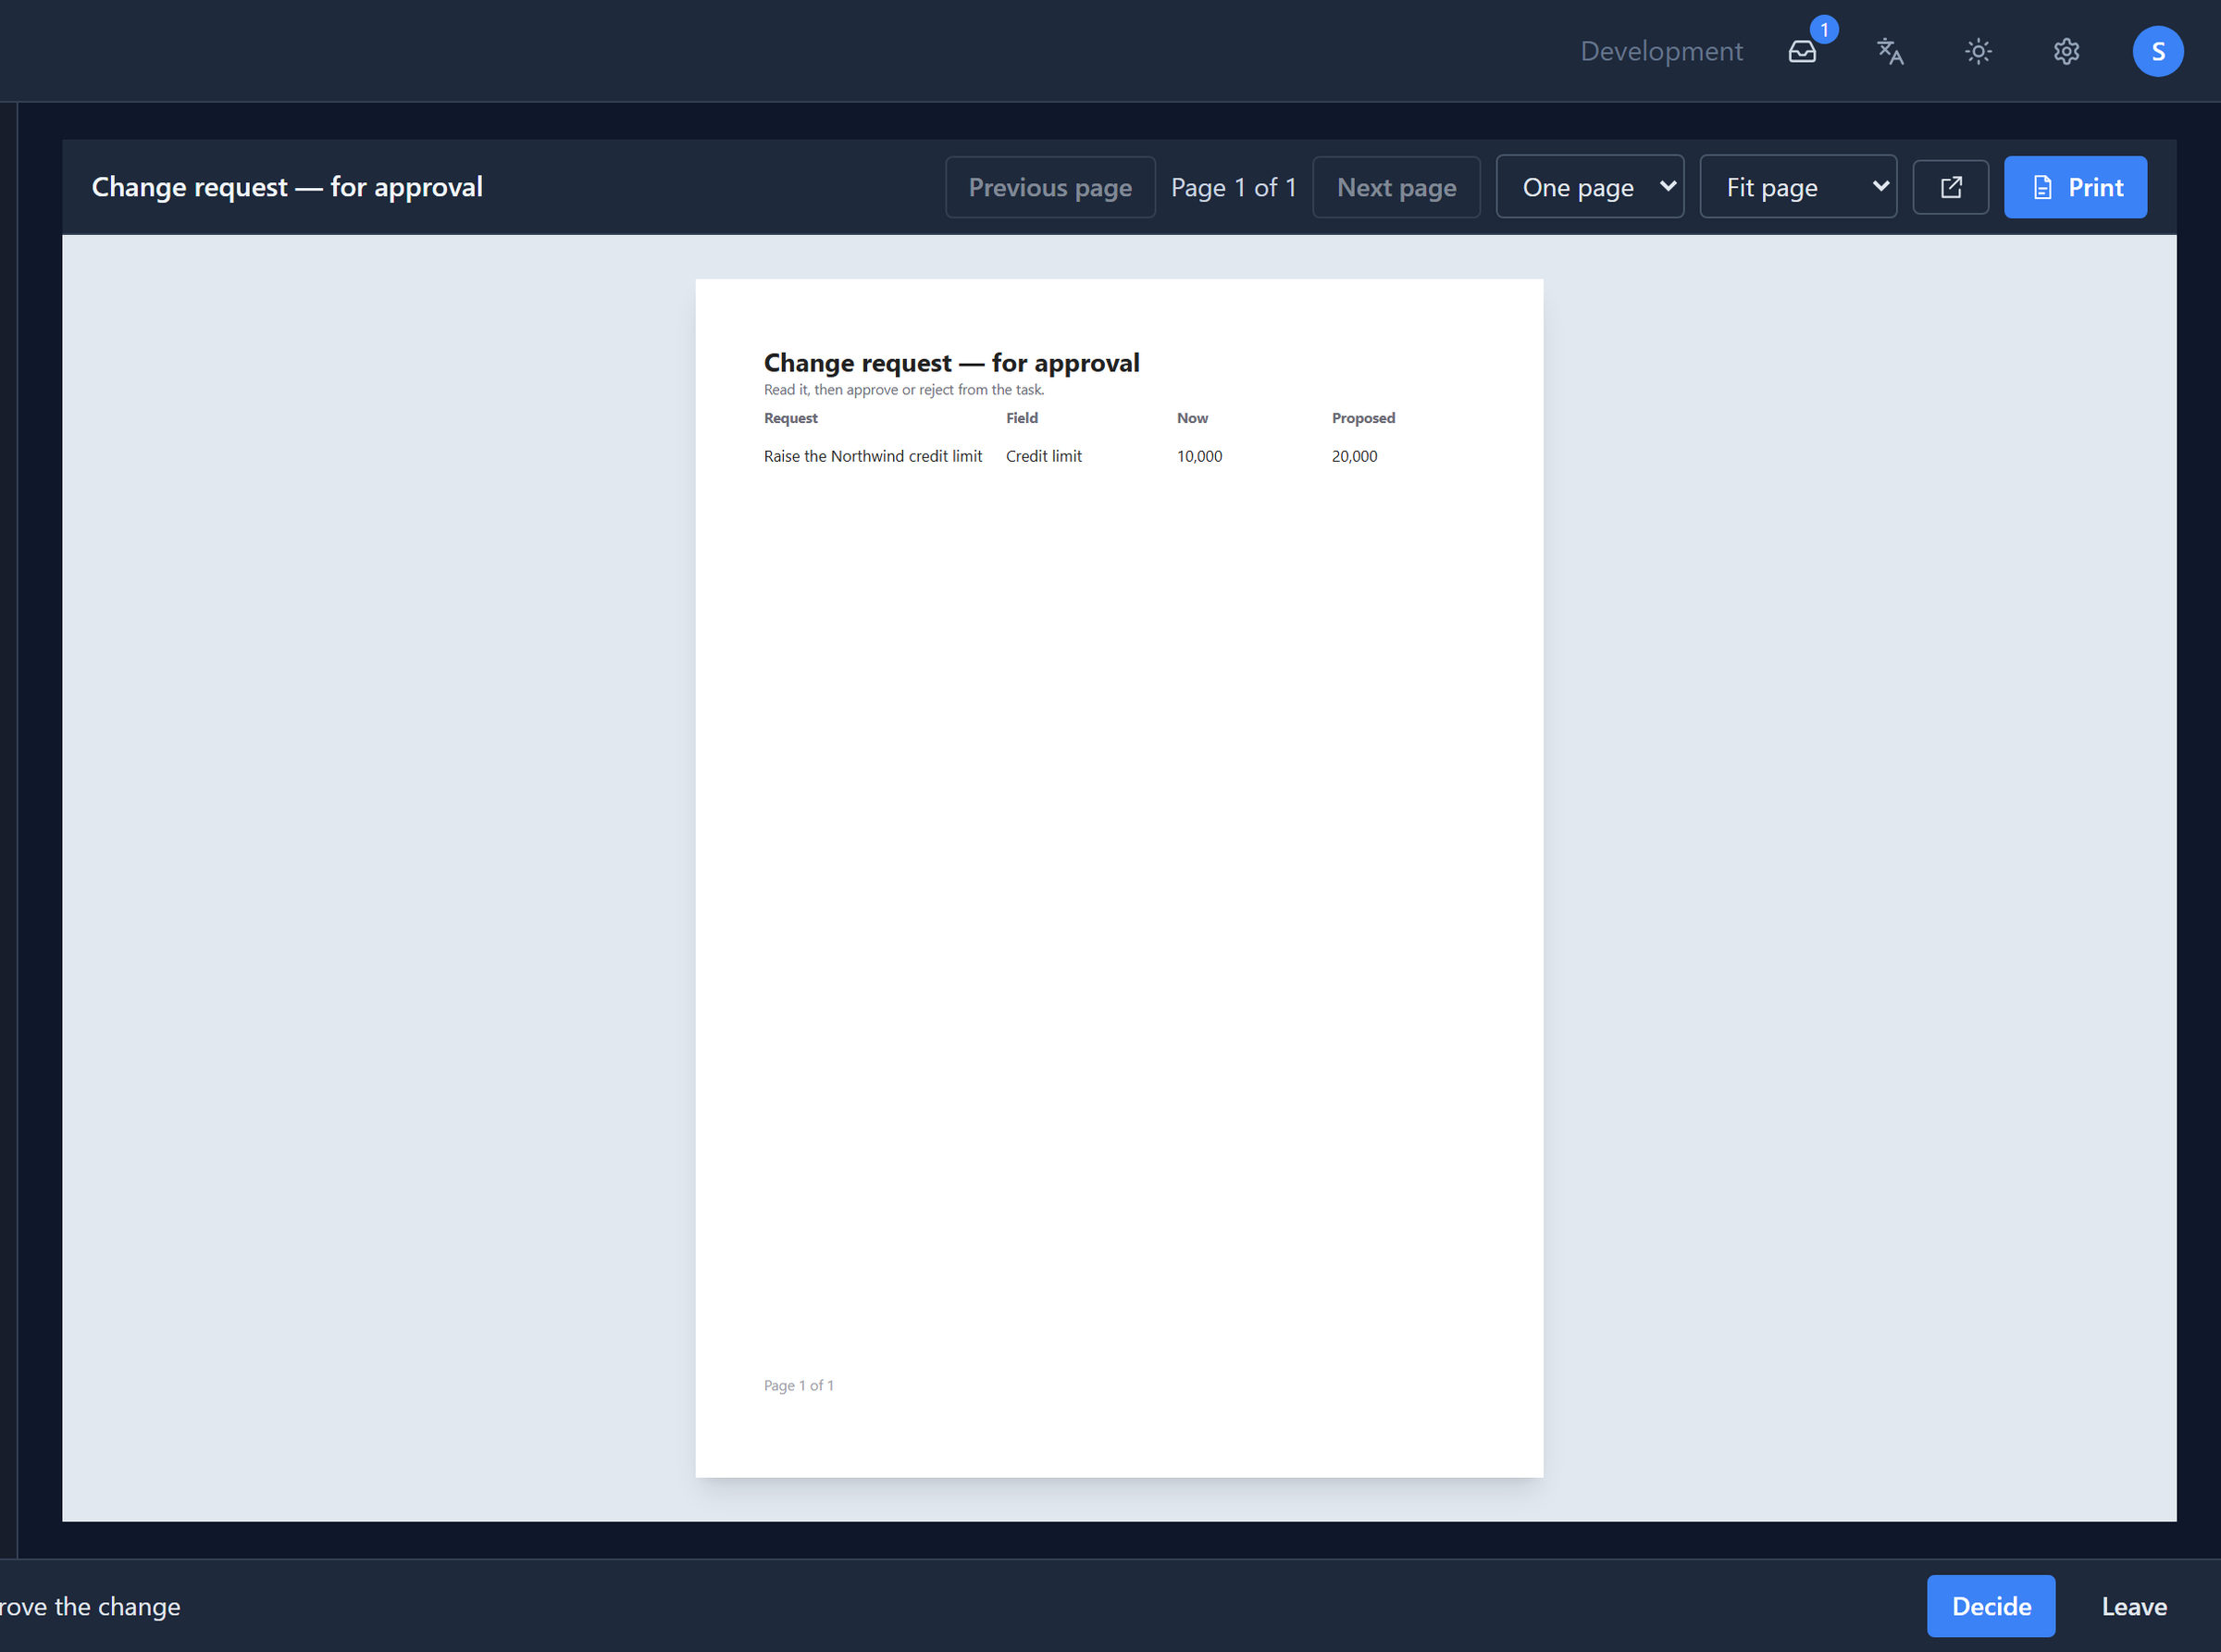
Task: Click the Proposed column header
Action: click(1363, 418)
